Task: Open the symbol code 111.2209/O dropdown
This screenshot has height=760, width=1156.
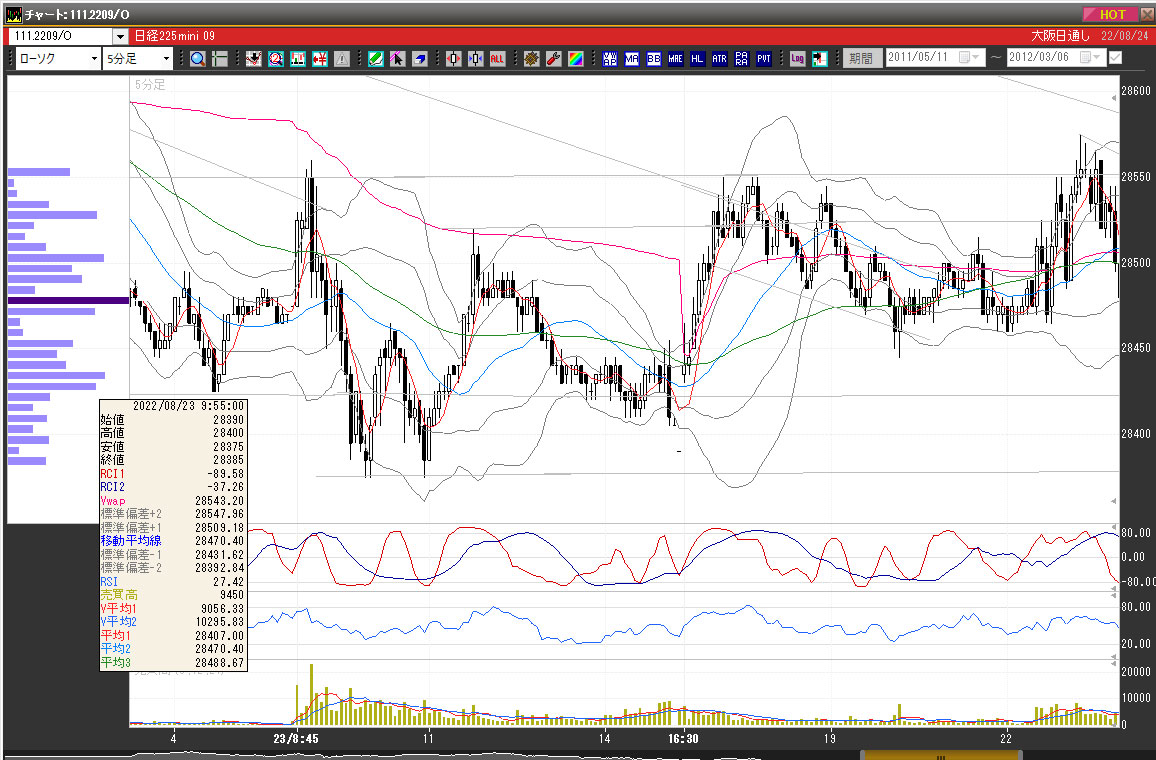Action: click(x=120, y=36)
